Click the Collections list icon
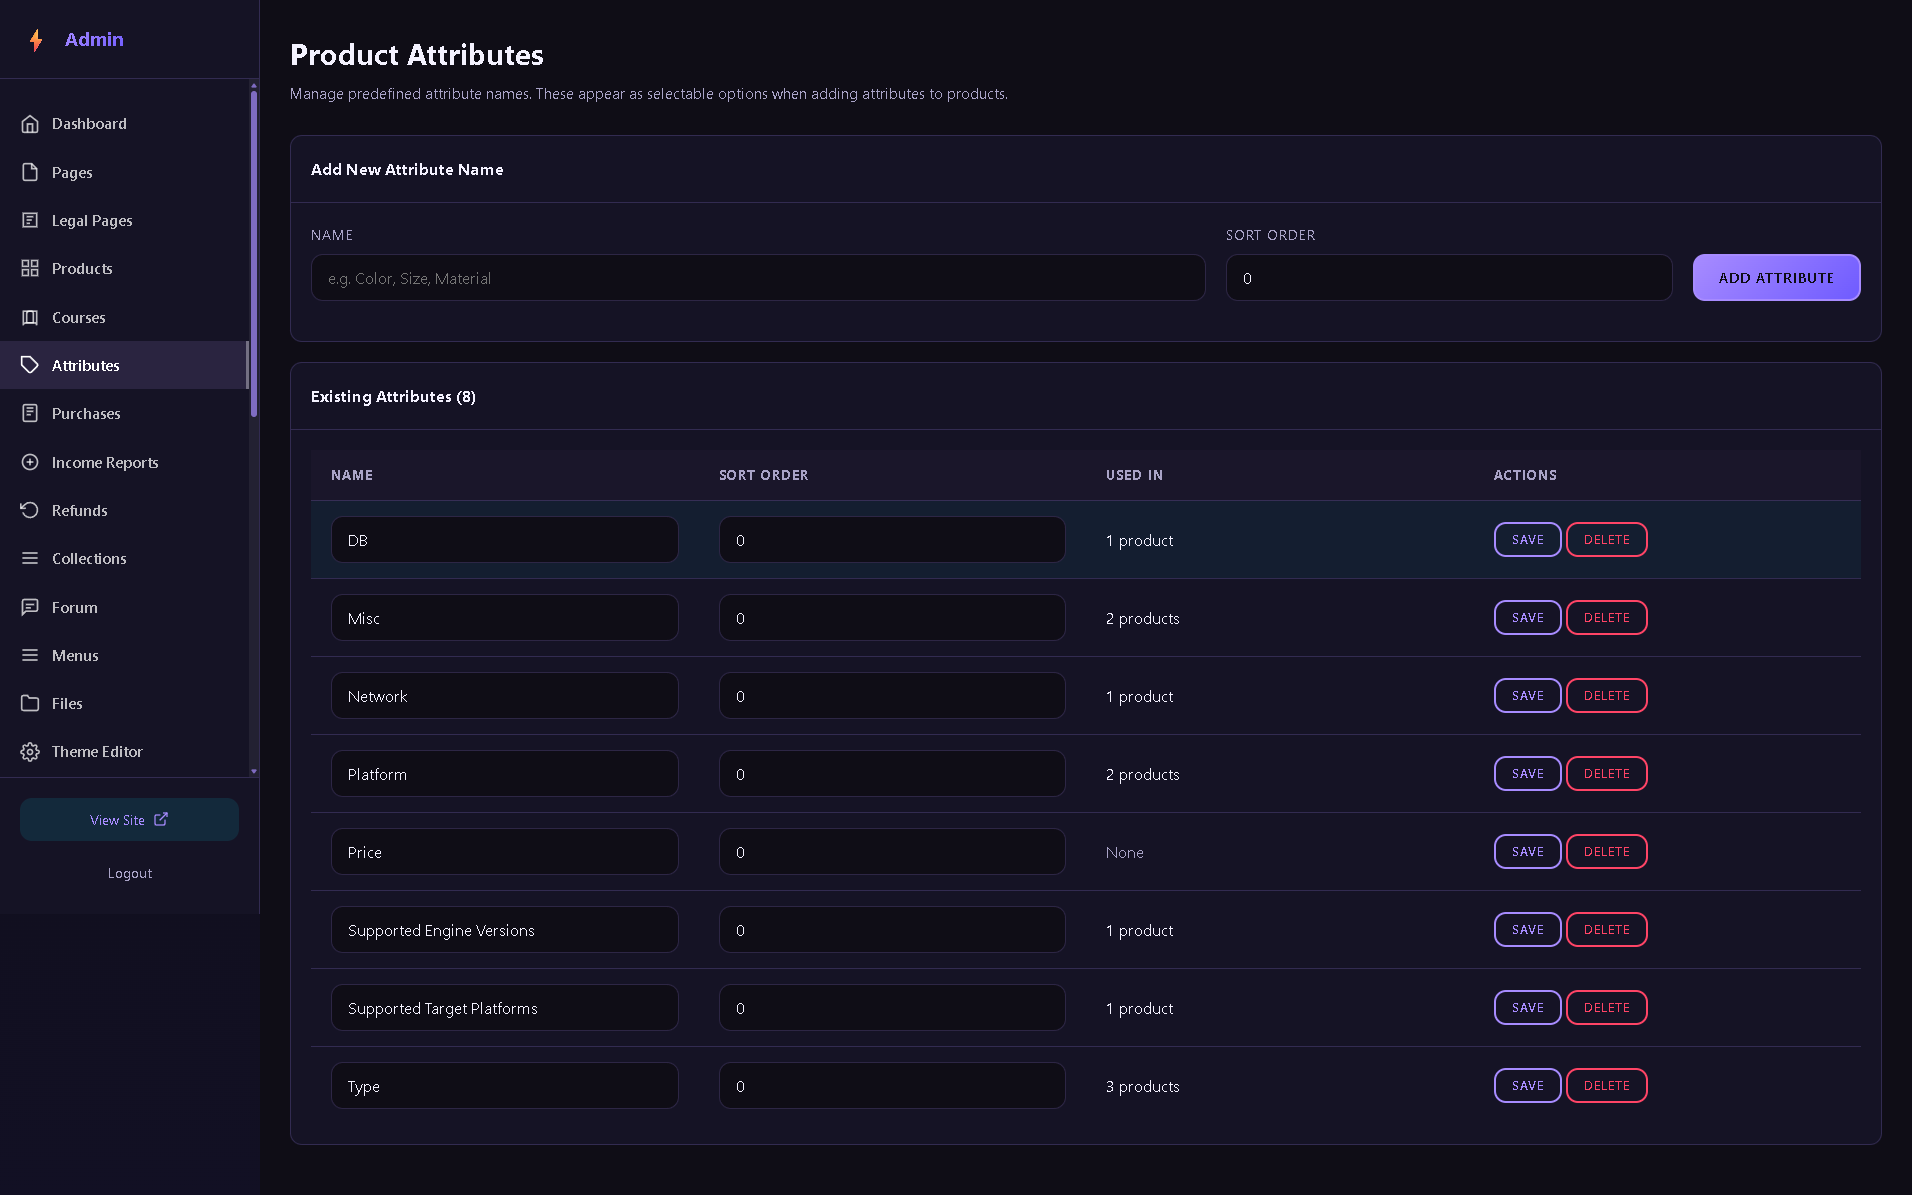1912x1195 pixels. pos(30,558)
